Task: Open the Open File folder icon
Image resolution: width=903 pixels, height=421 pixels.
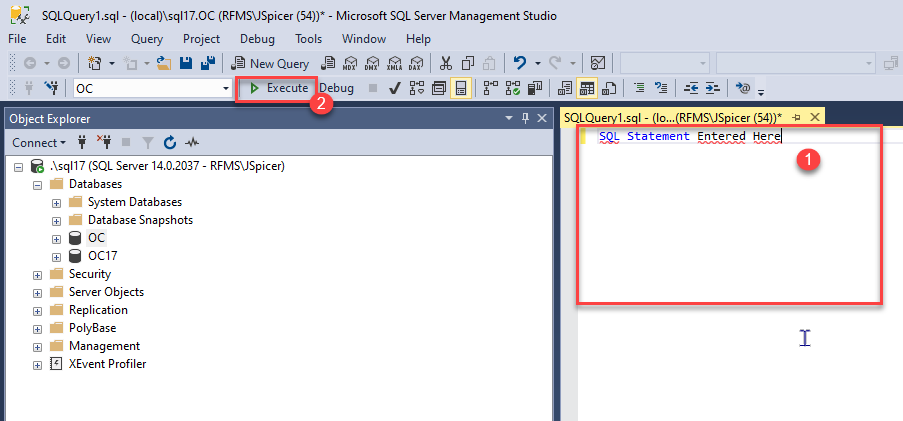Action: tap(164, 63)
